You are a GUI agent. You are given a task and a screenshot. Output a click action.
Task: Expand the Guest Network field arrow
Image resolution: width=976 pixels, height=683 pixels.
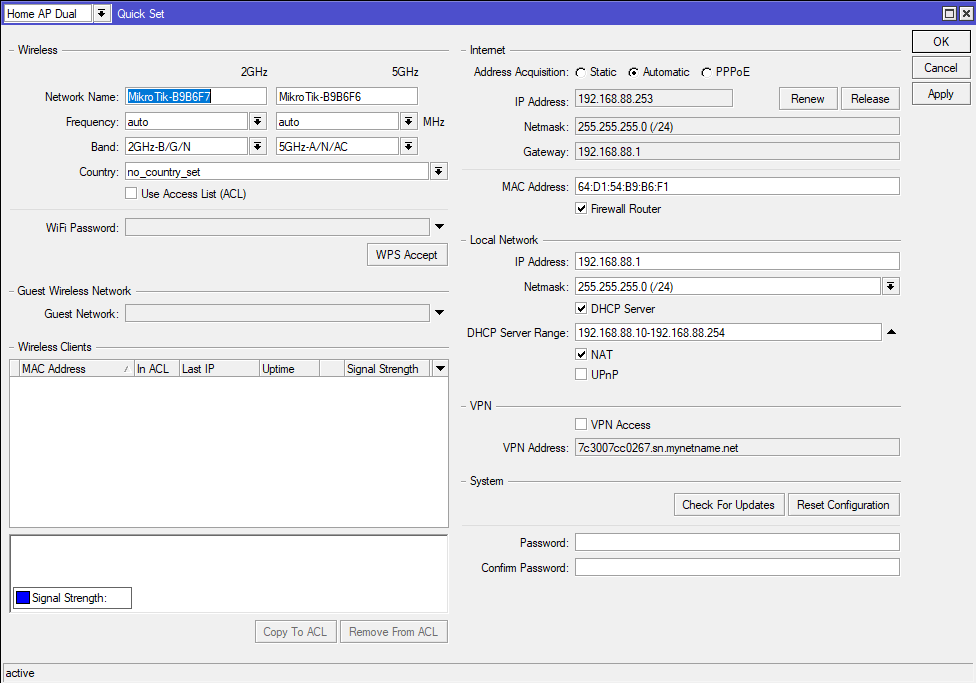(439, 313)
